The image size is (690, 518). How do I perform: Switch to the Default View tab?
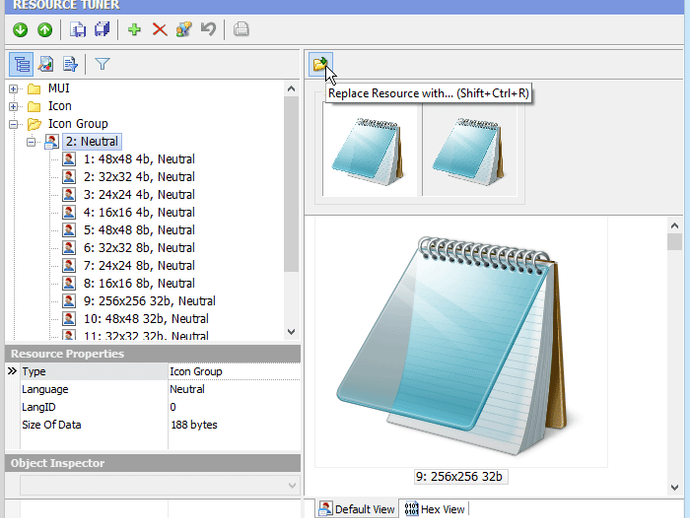[x=357, y=509]
